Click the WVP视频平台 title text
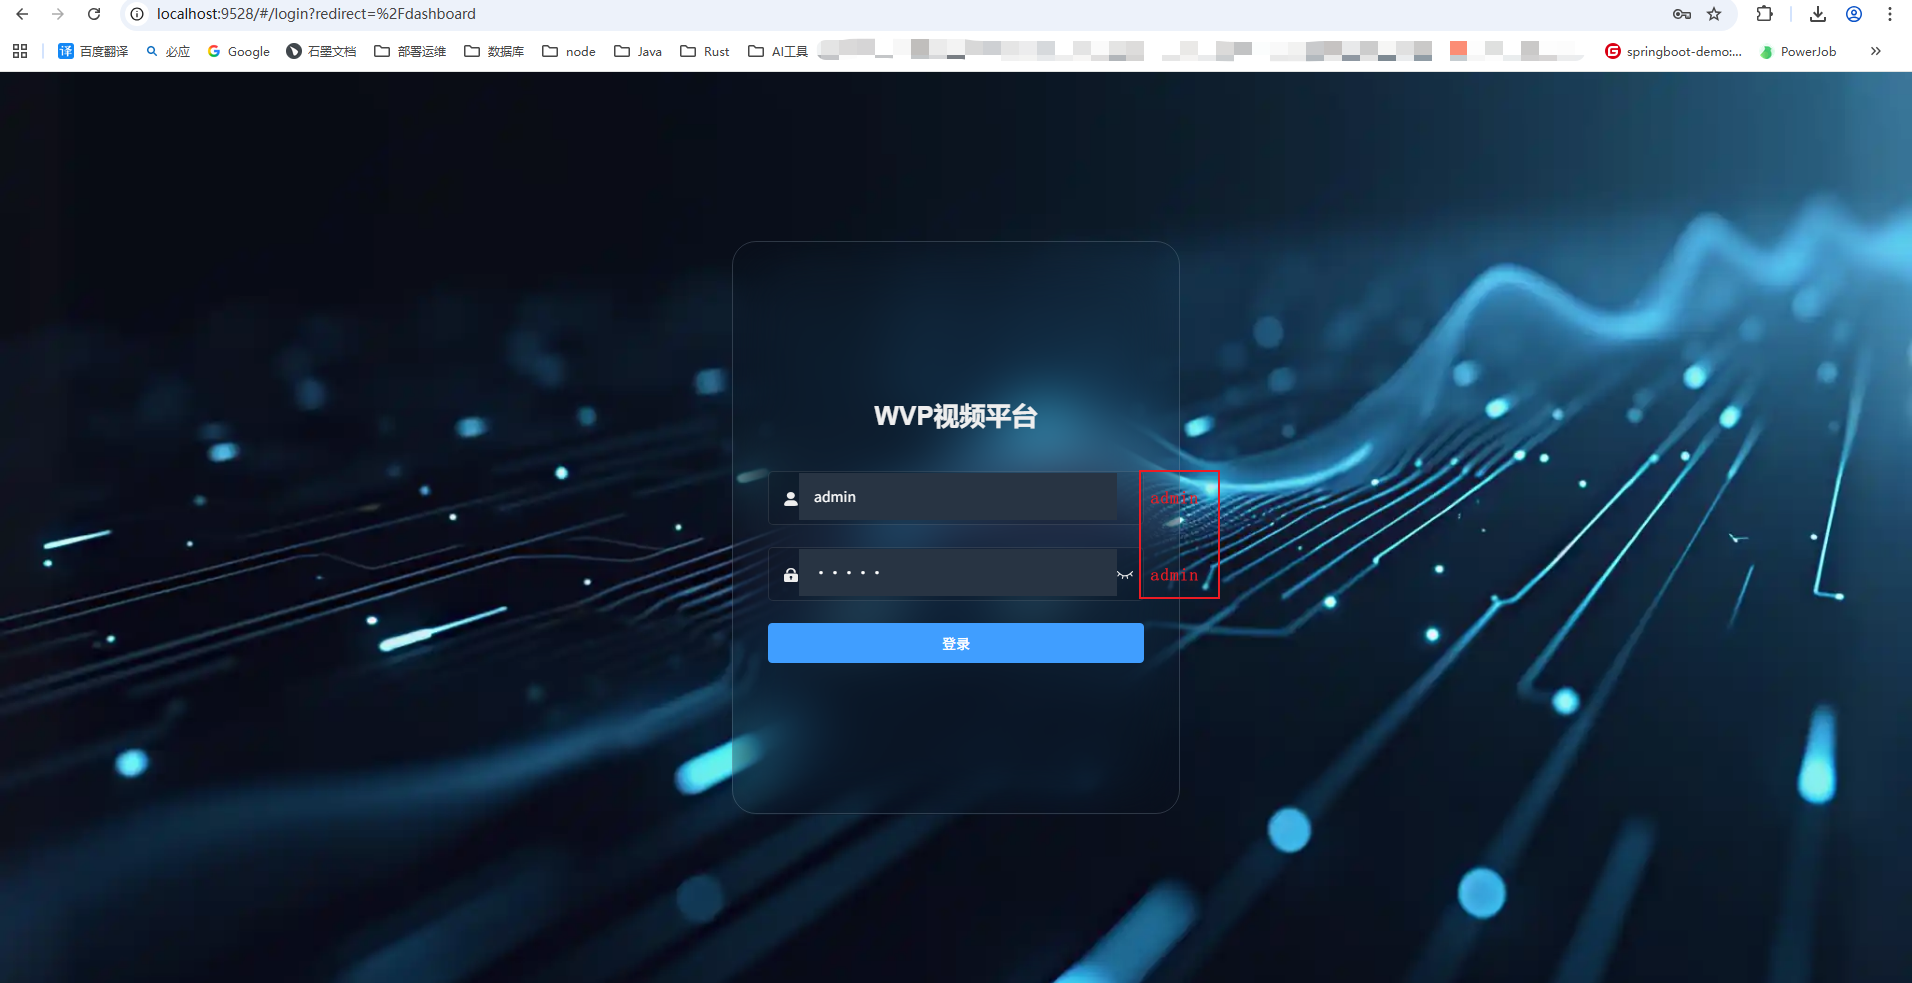 pyautogui.click(x=955, y=416)
